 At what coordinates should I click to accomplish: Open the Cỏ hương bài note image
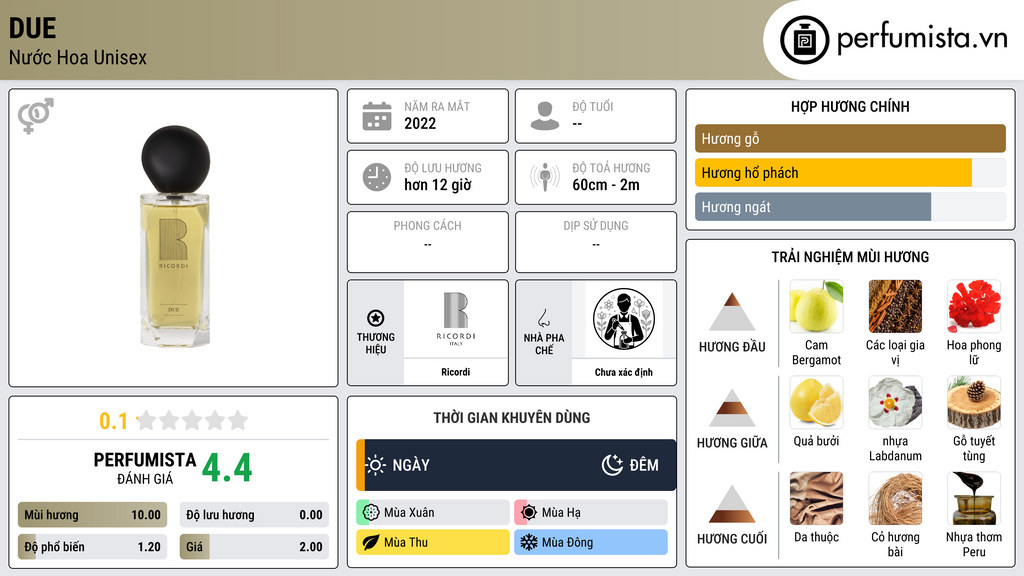click(895, 498)
